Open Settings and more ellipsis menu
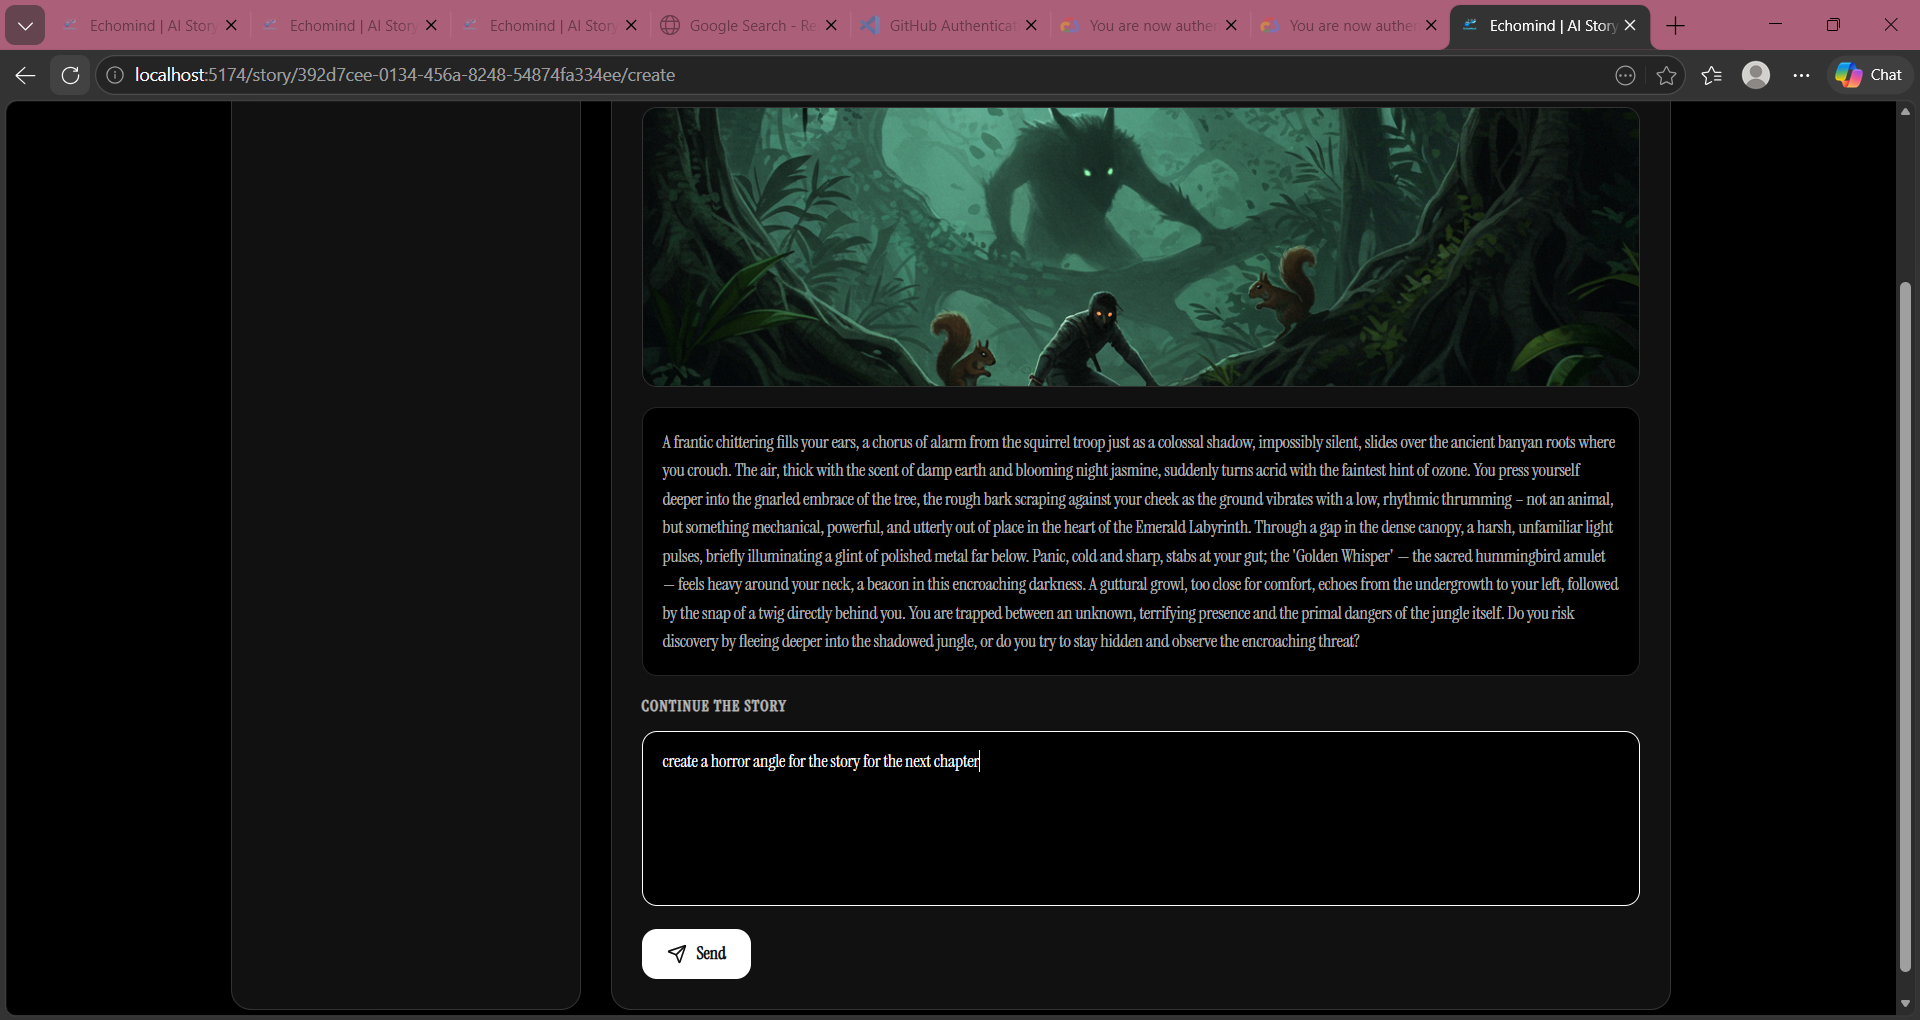Screen dimensions: 1920x1020 1801,75
